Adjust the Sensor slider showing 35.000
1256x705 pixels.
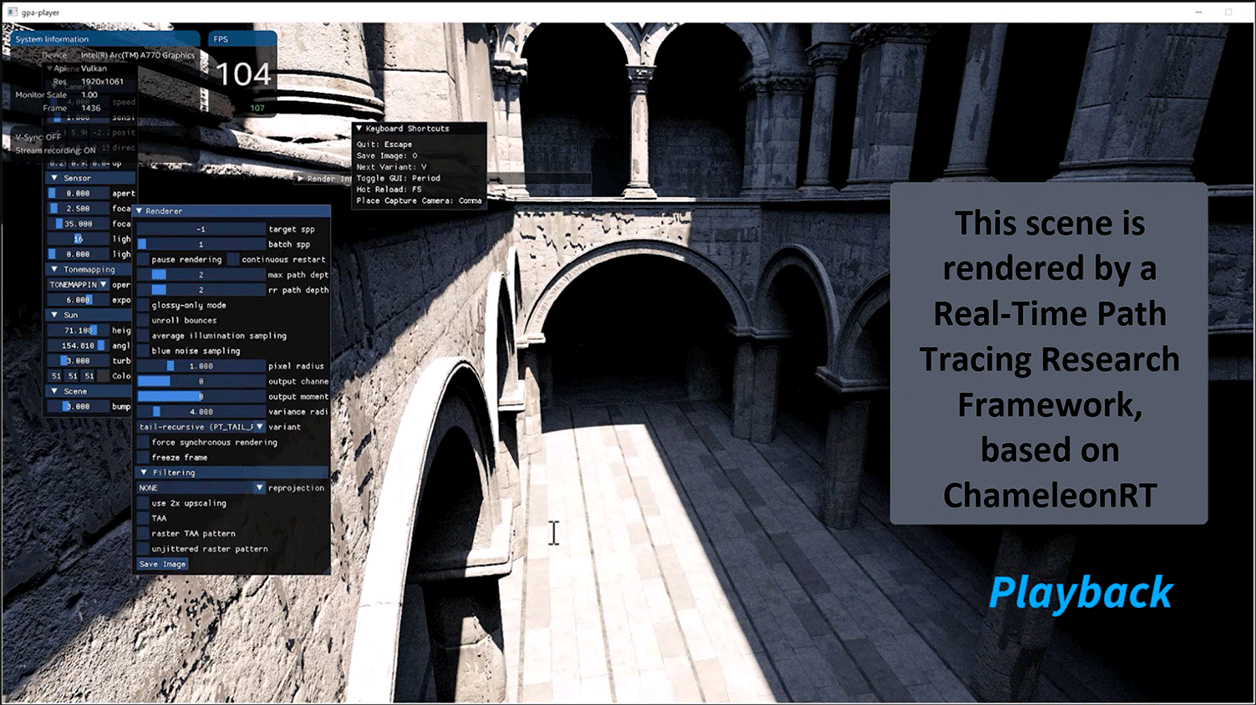click(78, 224)
